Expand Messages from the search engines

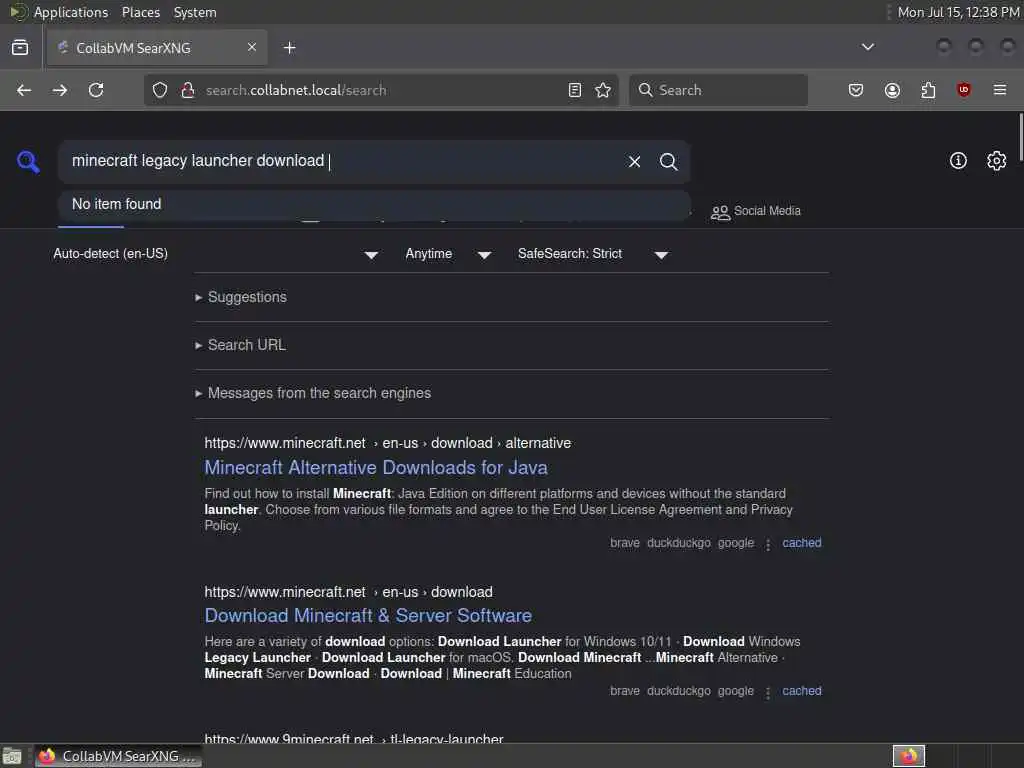point(313,393)
